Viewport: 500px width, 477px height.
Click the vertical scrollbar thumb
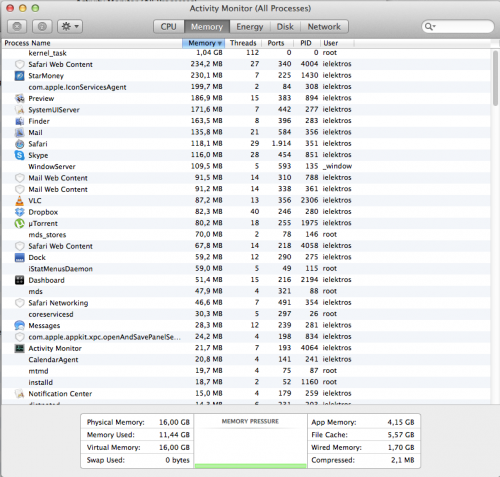click(495, 79)
